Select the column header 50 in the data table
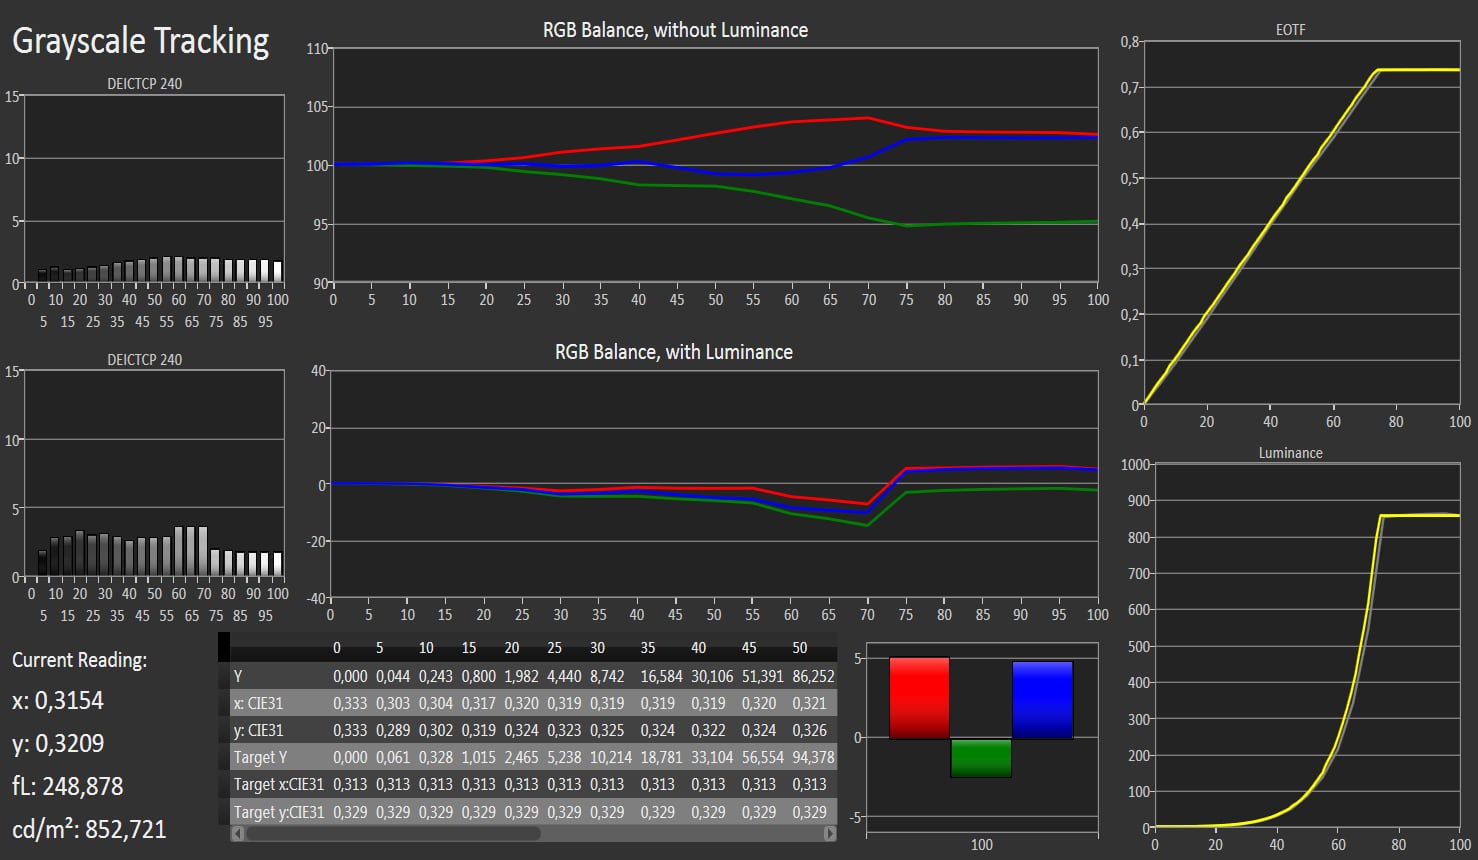Screen dimensions: 1478x860 800,648
